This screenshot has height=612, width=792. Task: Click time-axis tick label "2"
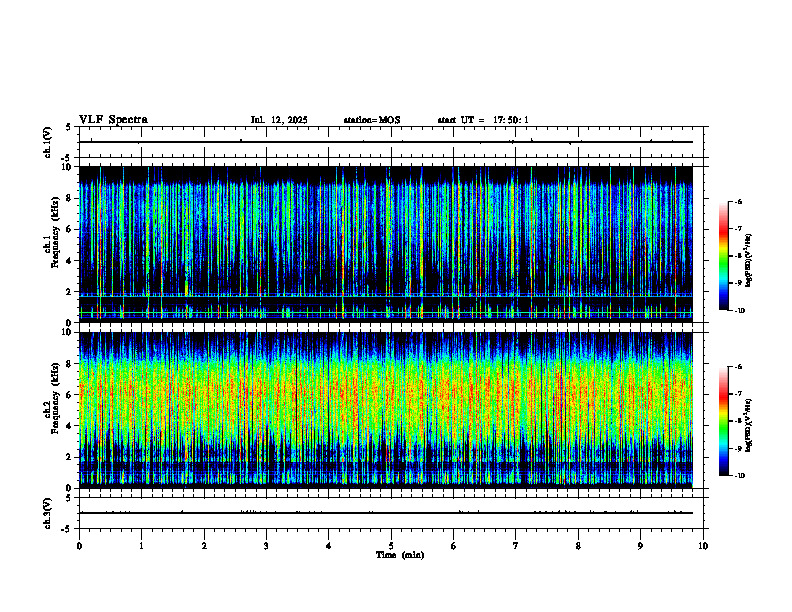point(204,546)
